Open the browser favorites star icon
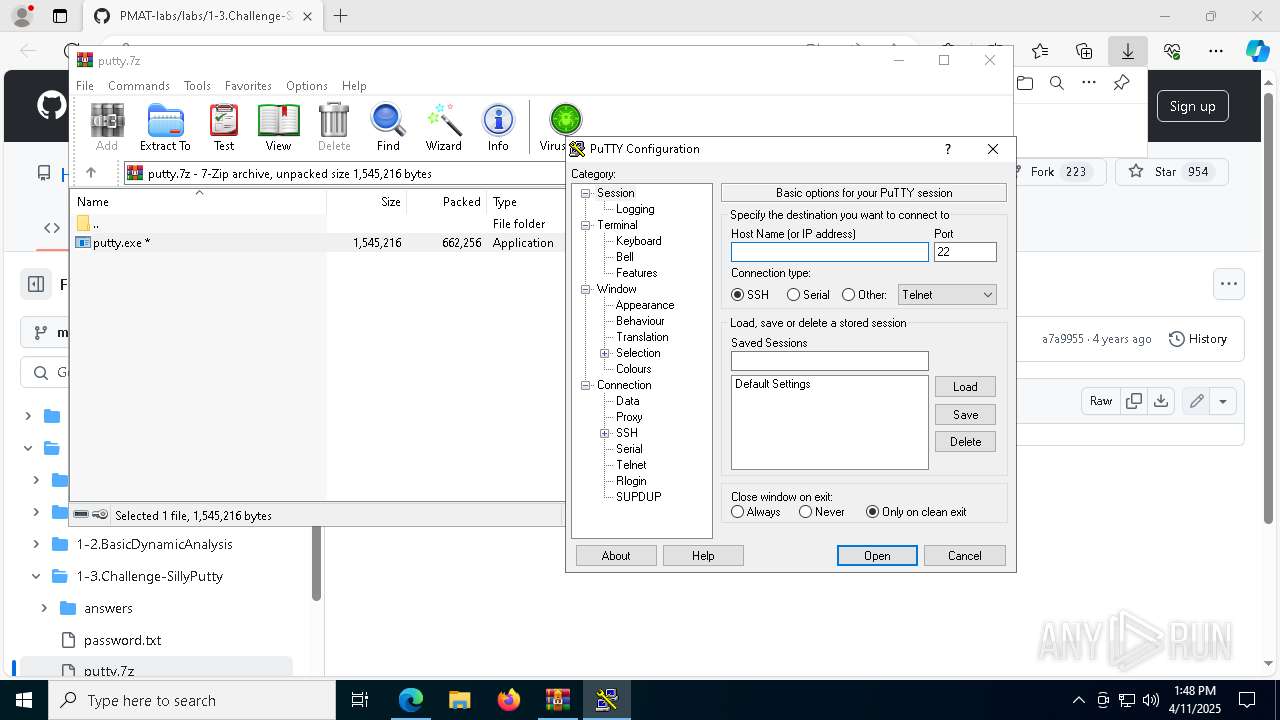Viewport: 1280px width, 720px height. tap(1040, 51)
